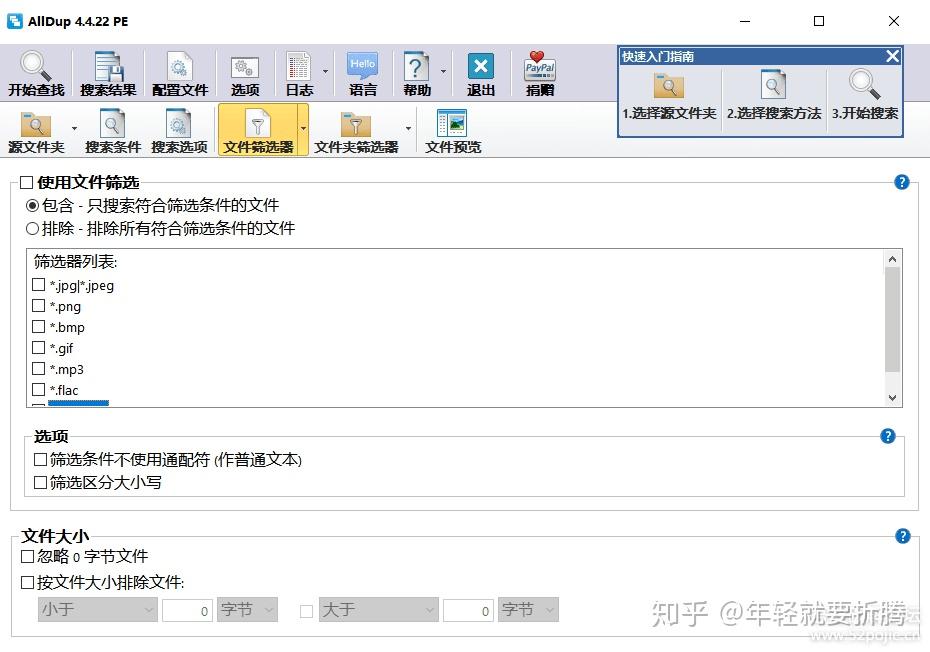Open the 文件预览 file preview tab

click(x=453, y=131)
